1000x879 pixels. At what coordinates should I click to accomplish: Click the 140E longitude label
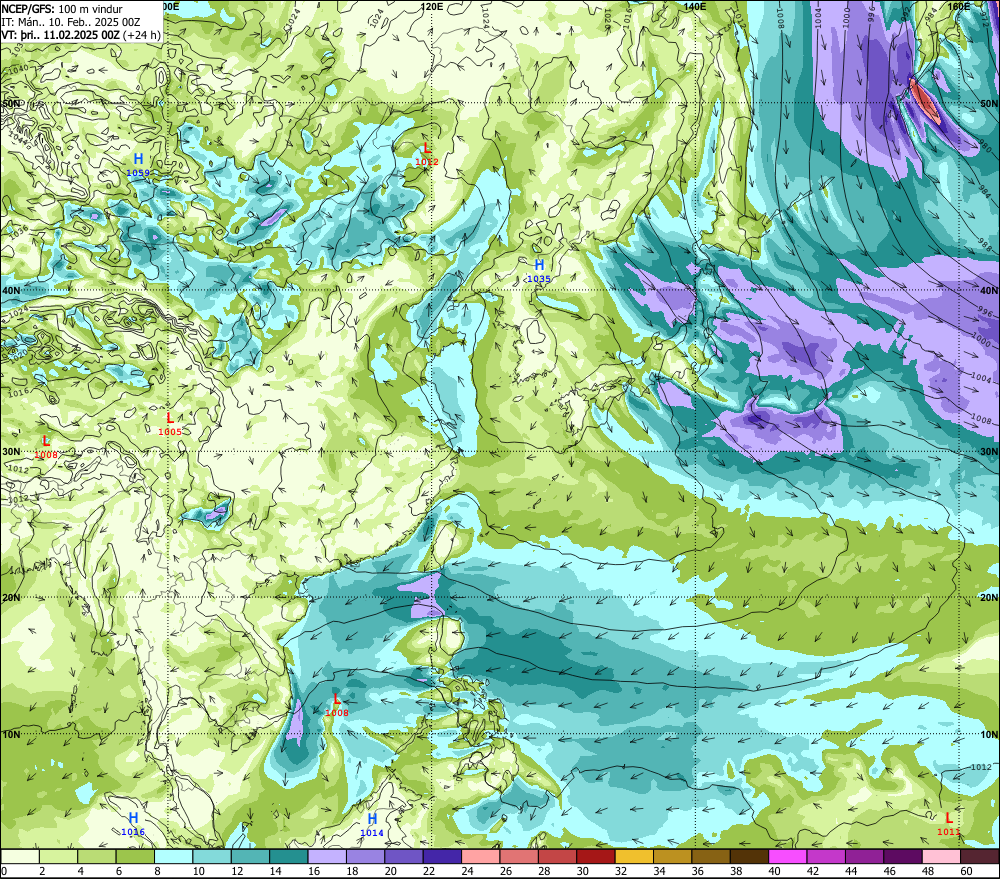click(695, 6)
